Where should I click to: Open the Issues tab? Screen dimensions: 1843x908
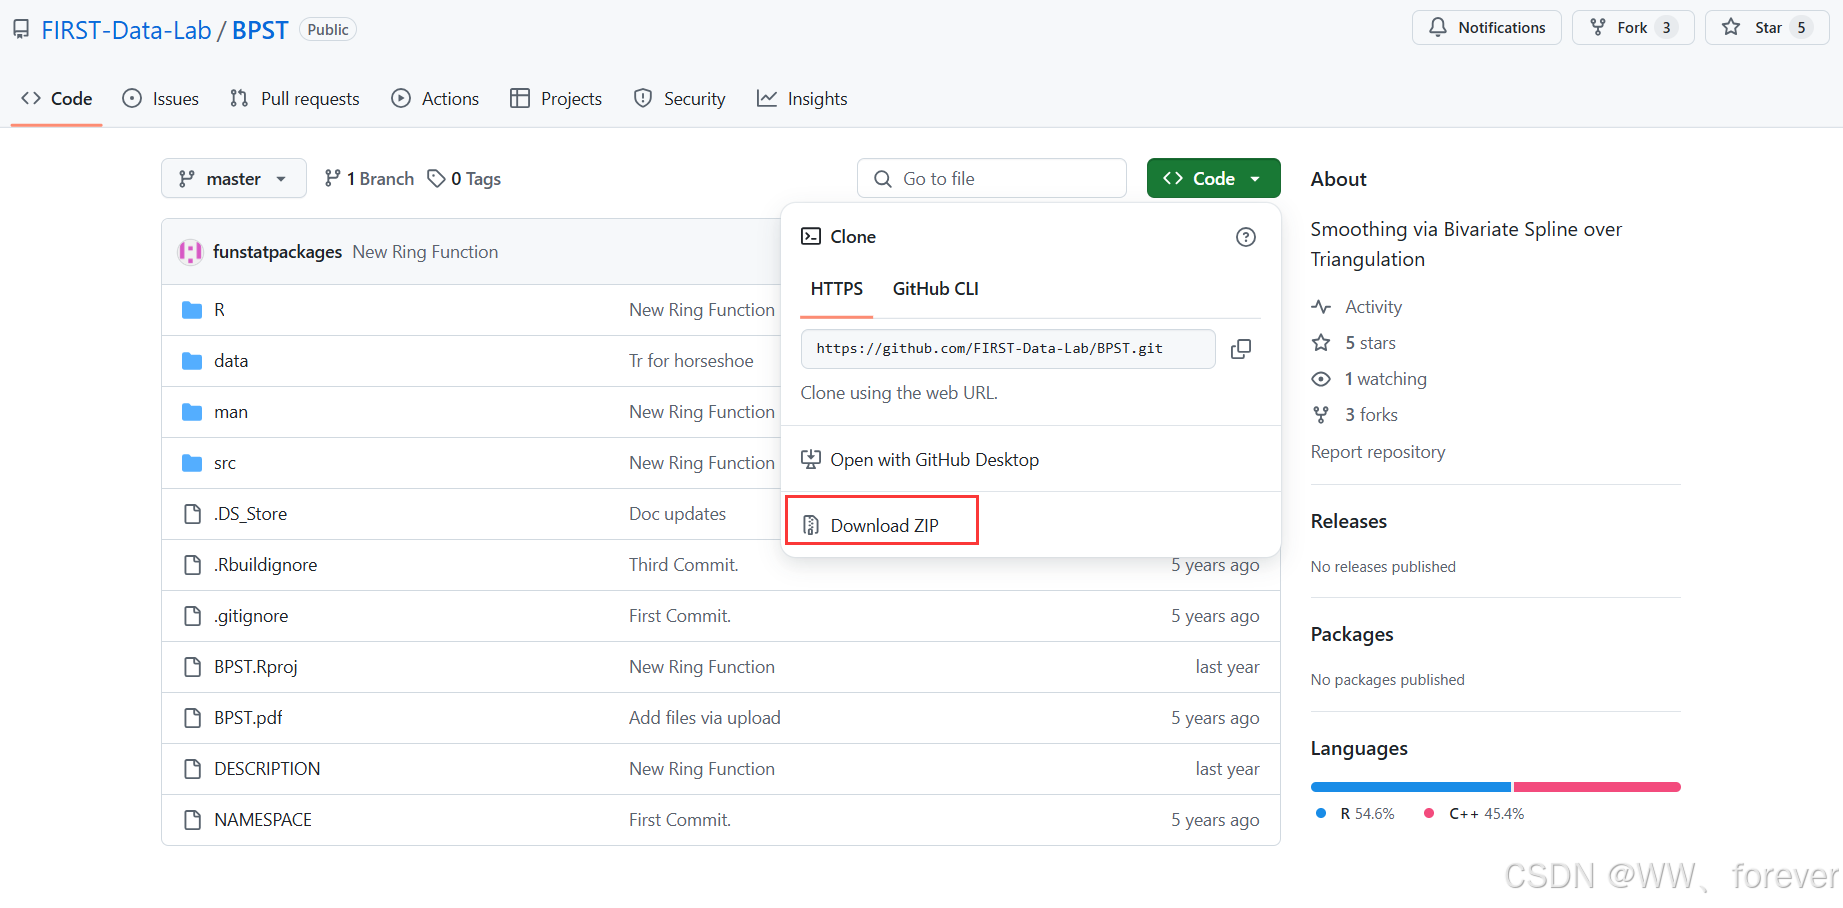[x=161, y=98]
